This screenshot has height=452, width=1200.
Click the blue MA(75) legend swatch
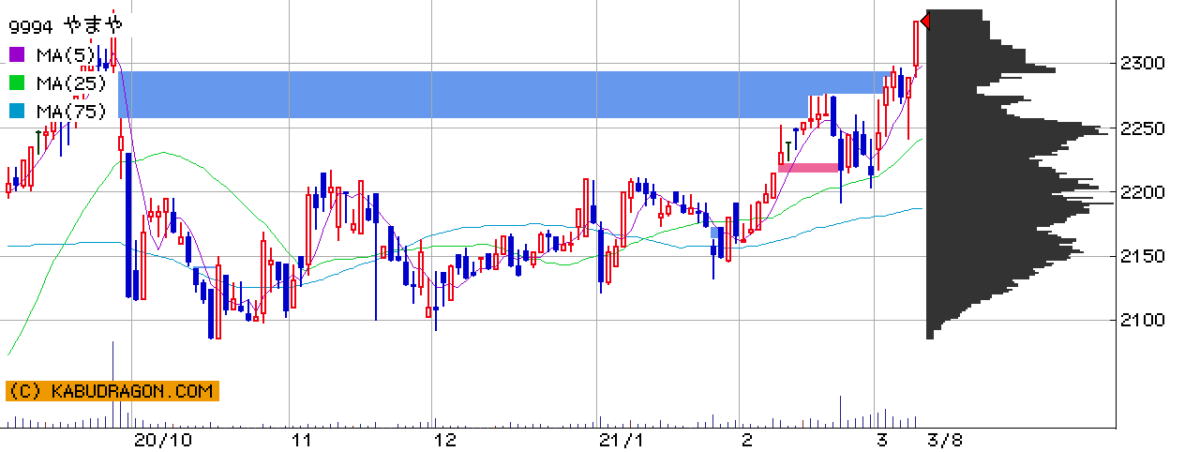point(16,112)
